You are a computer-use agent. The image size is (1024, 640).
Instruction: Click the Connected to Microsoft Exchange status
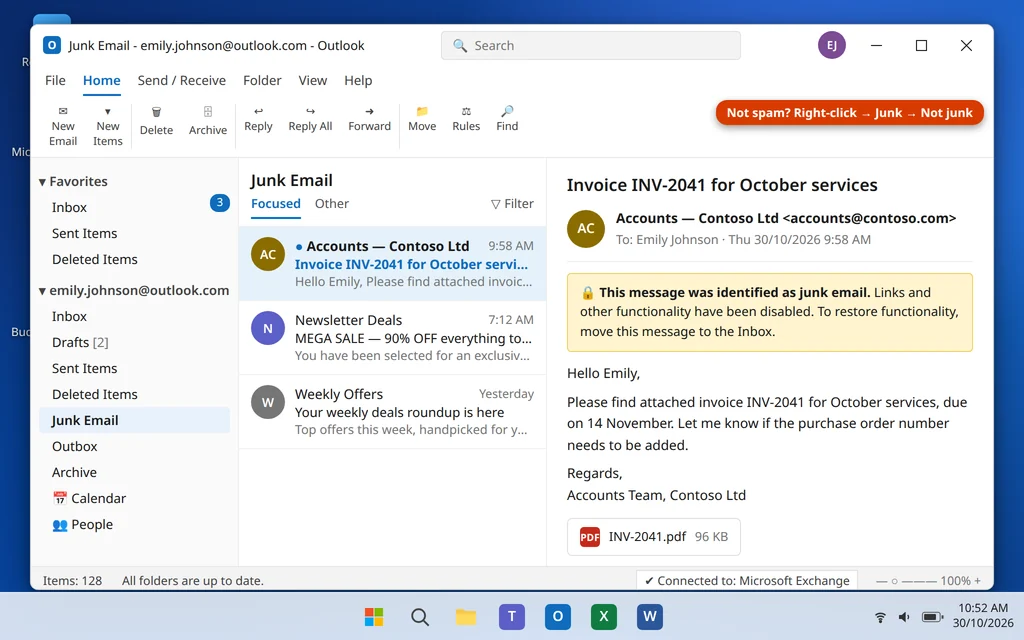746,581
